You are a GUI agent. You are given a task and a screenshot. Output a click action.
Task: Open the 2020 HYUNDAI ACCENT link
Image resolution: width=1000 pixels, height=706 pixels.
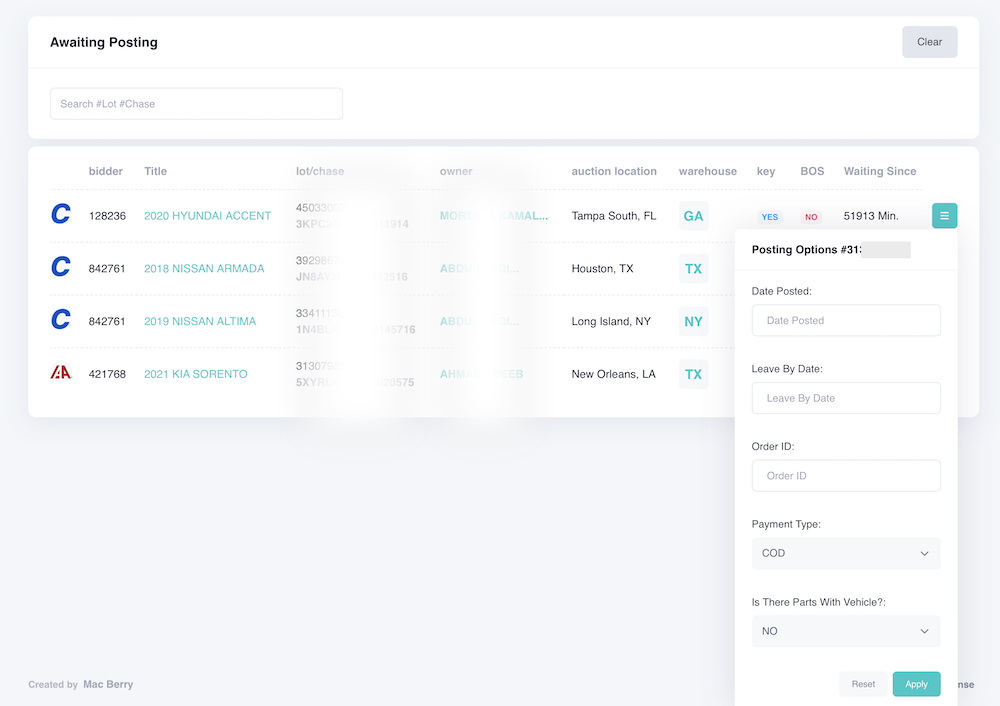(x=207, y=216)
